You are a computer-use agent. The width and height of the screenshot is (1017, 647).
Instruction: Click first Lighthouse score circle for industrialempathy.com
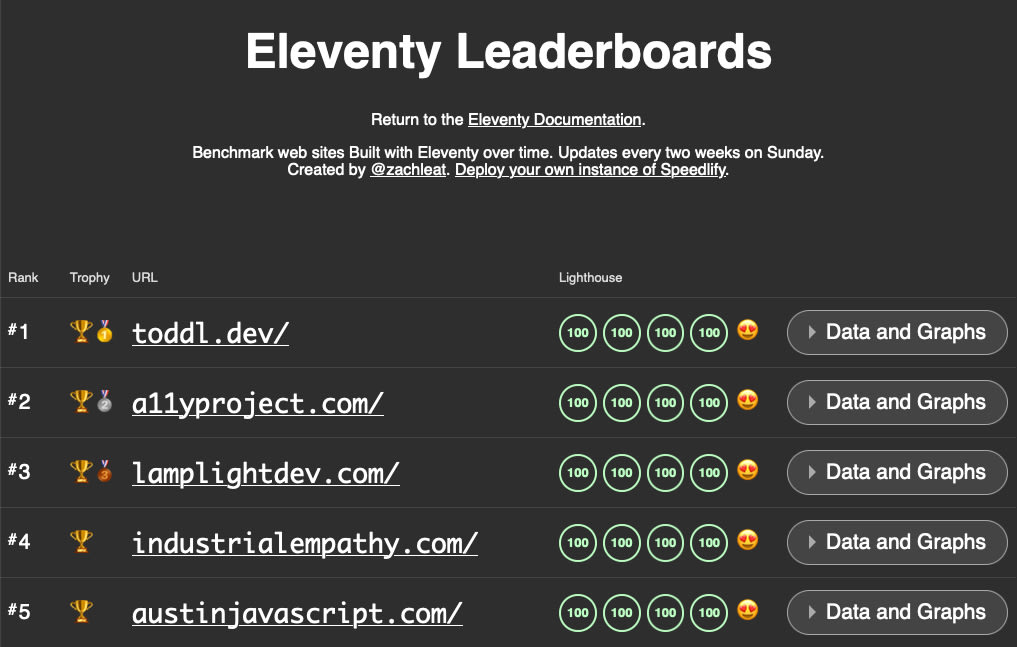(578, 543)
